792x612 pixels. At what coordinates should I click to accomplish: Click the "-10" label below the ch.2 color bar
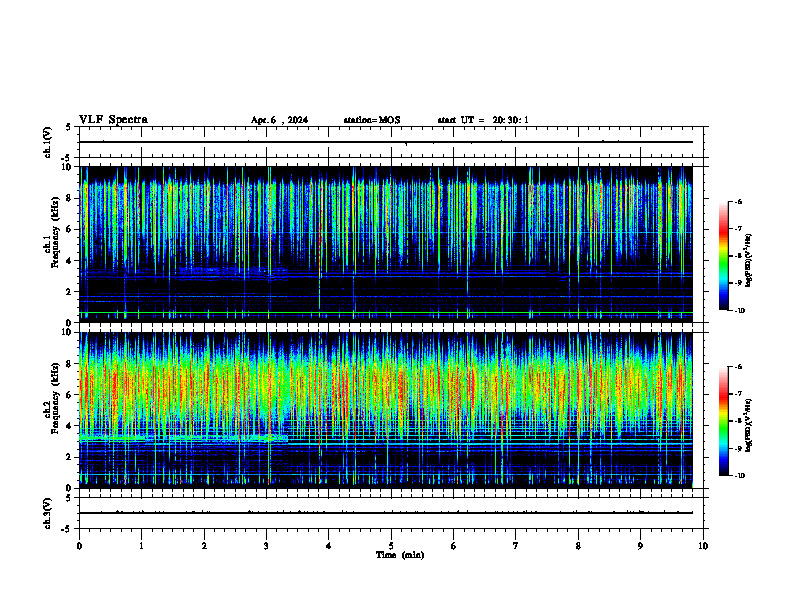click(x=739, y=476)
